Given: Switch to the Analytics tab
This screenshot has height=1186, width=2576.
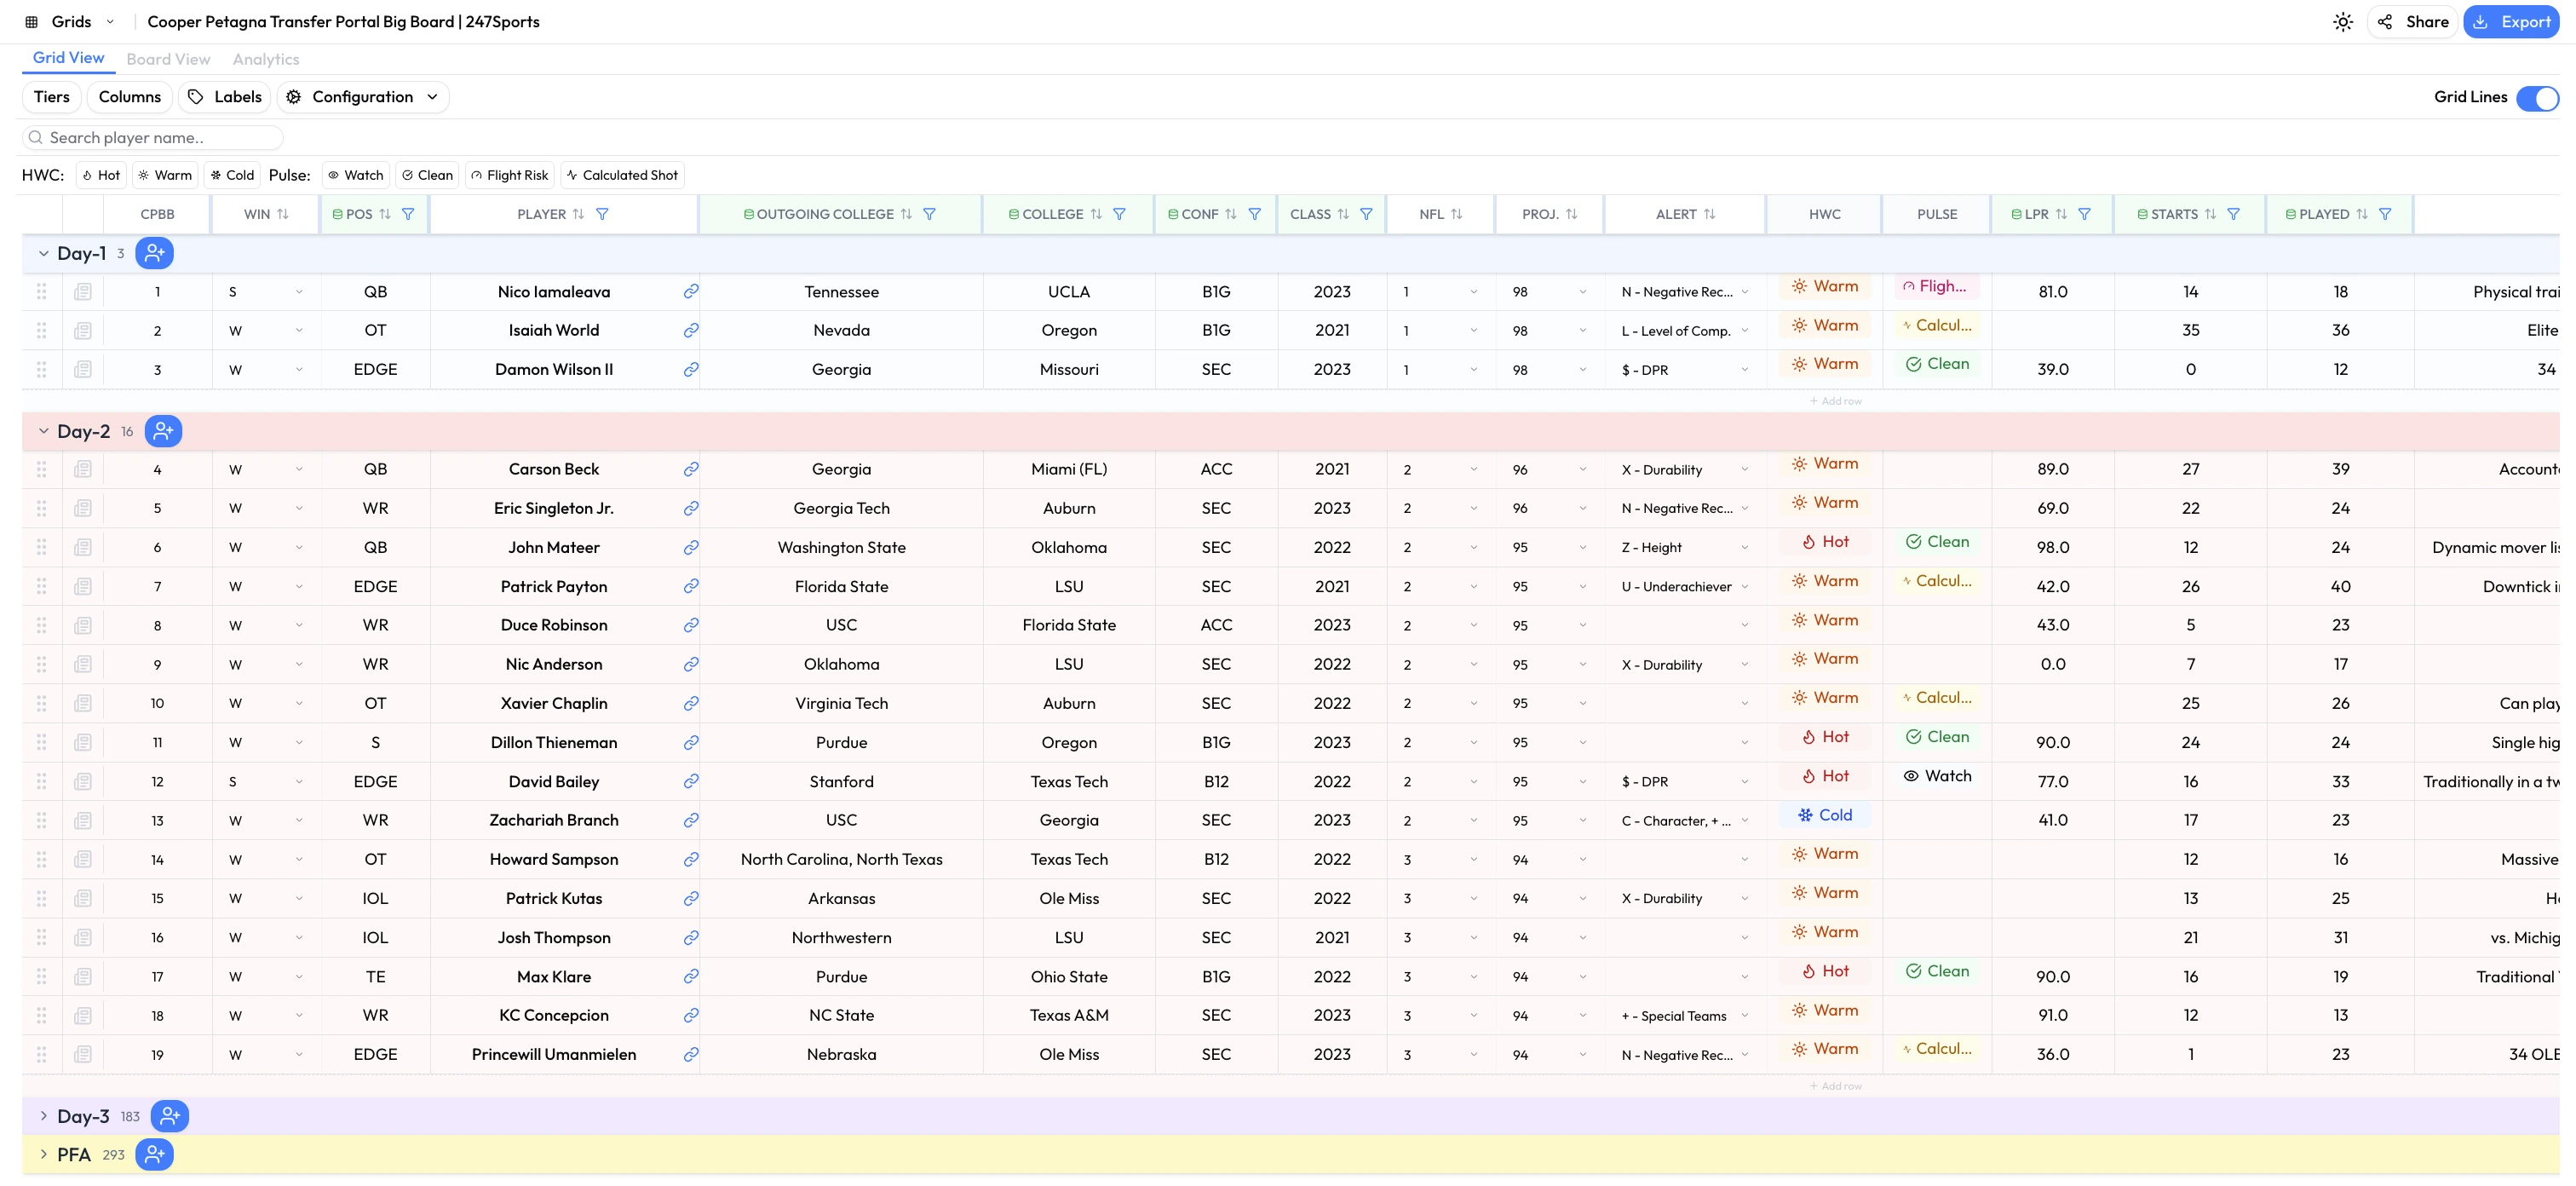Looking at the screenshot, I should [264, 58].
